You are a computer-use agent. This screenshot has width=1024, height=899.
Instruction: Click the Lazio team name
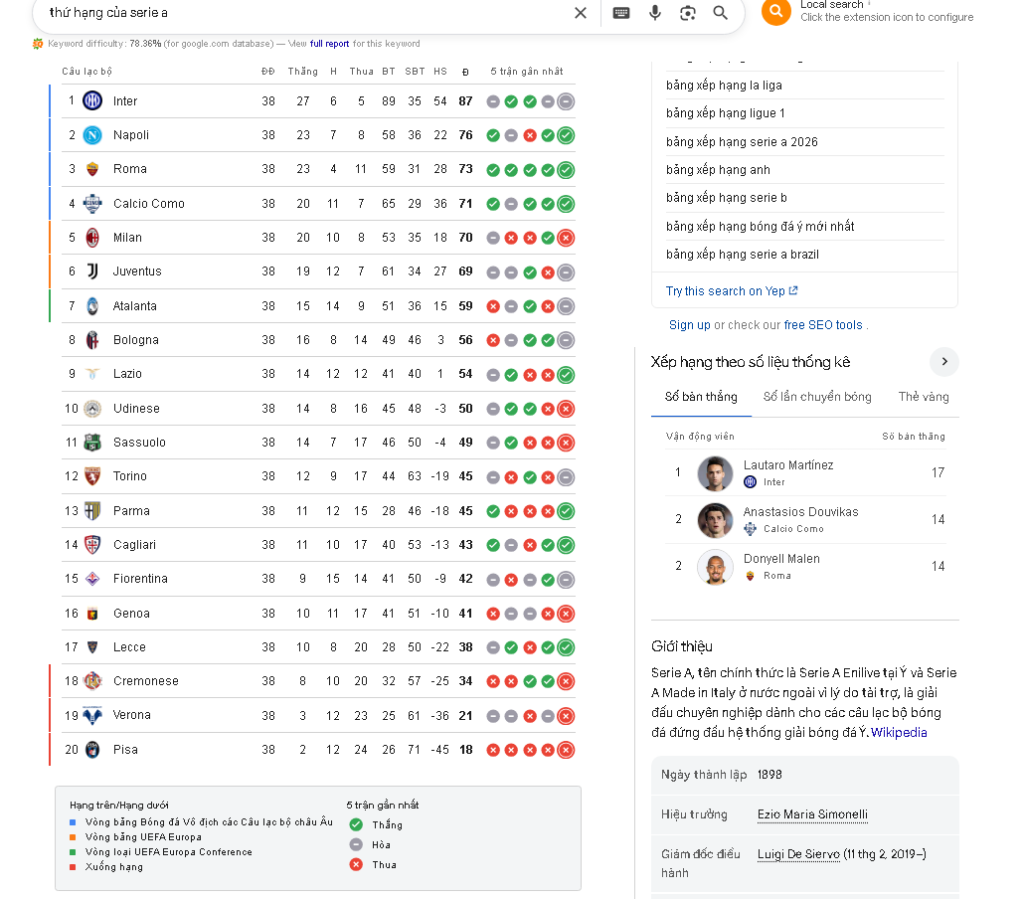click(127, 374)
